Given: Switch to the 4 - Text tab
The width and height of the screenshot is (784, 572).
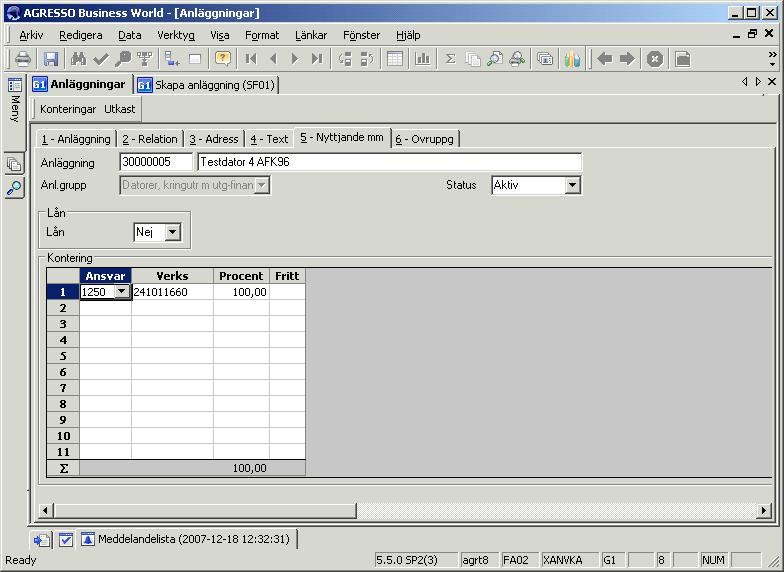Looking at the screenshot, I should [269, 139].
